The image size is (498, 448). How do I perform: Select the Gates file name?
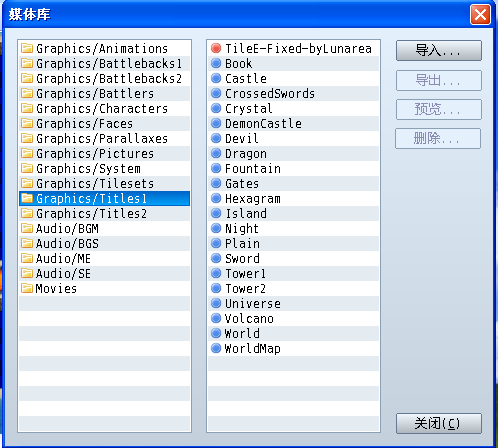pyautogui.click(x=242, y=184)
